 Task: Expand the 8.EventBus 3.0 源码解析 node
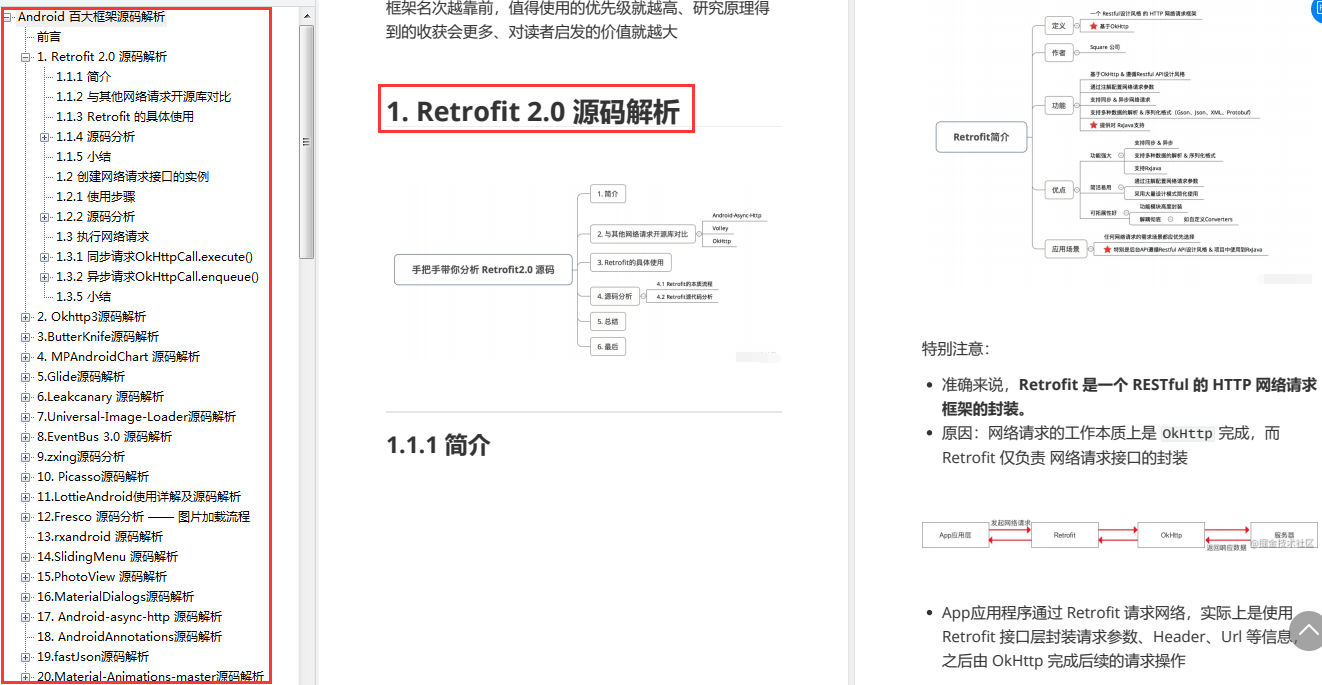(26, 437)
